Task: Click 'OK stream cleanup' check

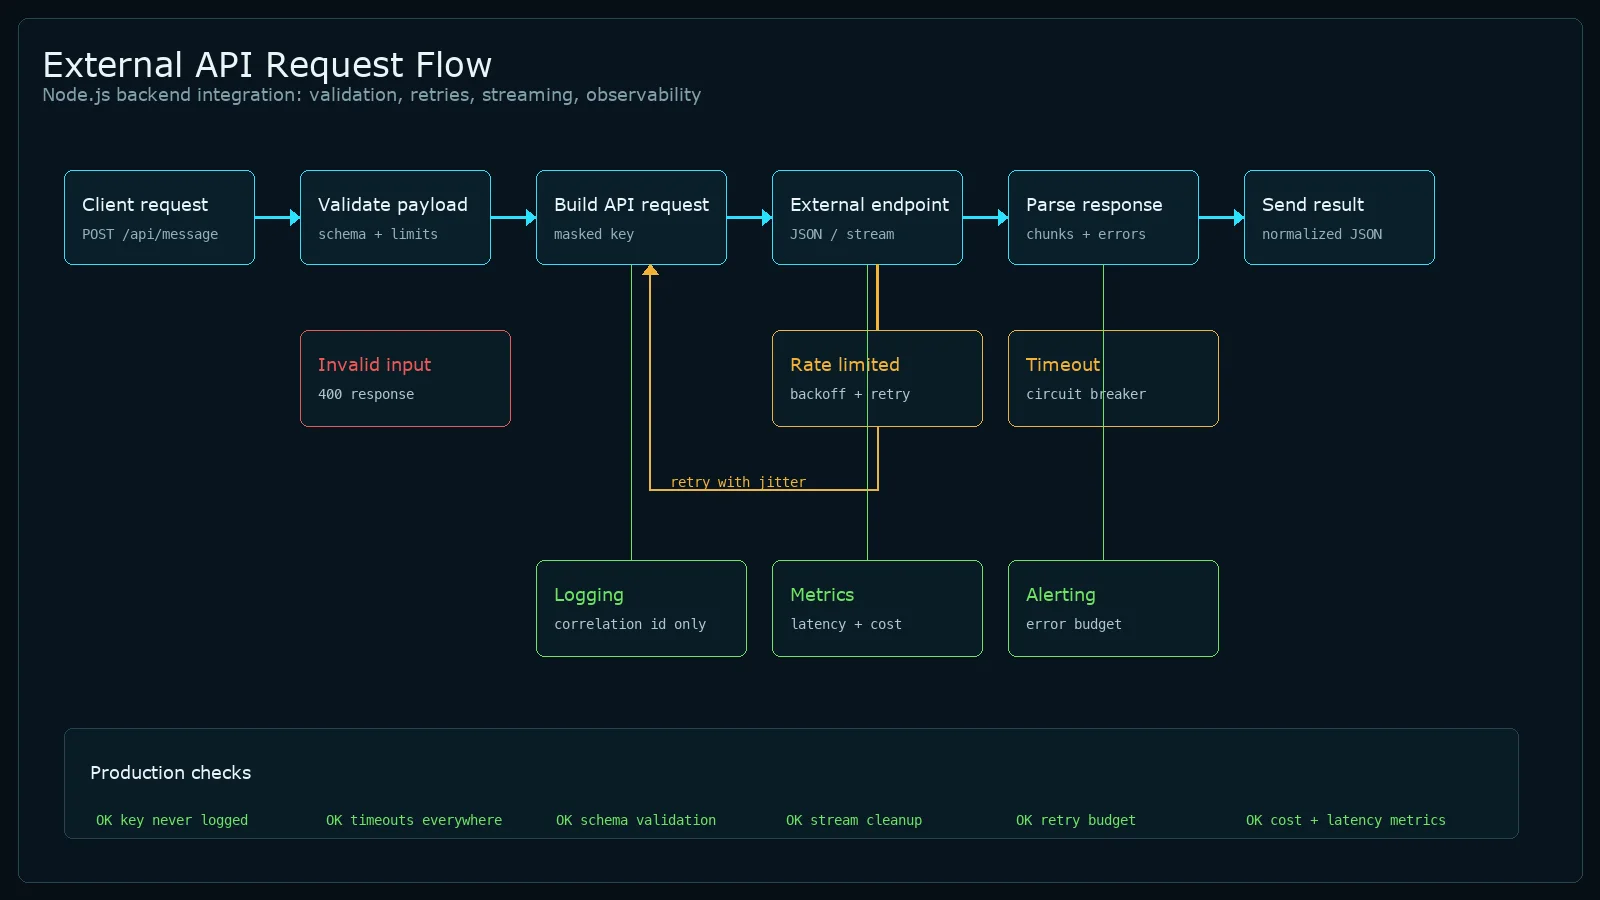Action: [x=854, y=820]
